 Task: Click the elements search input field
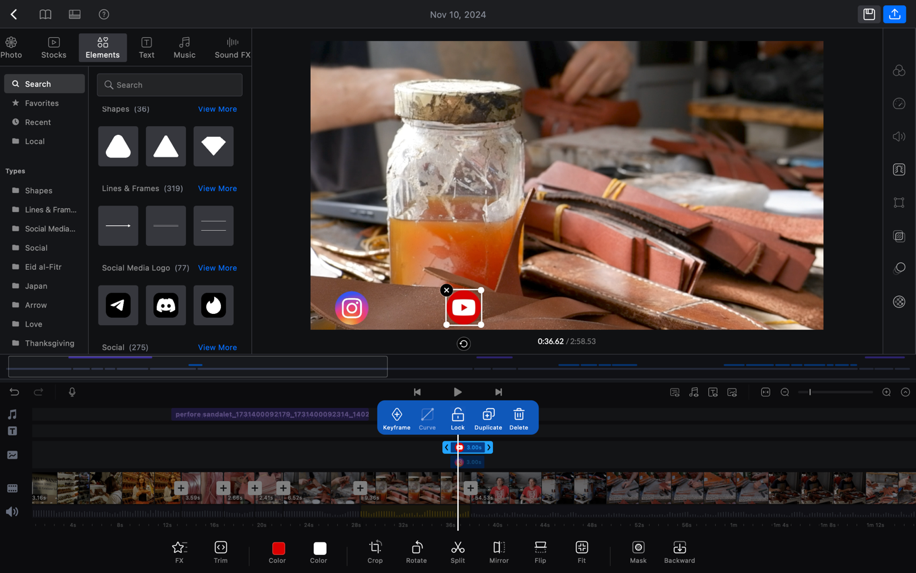[x=170, y=85]
